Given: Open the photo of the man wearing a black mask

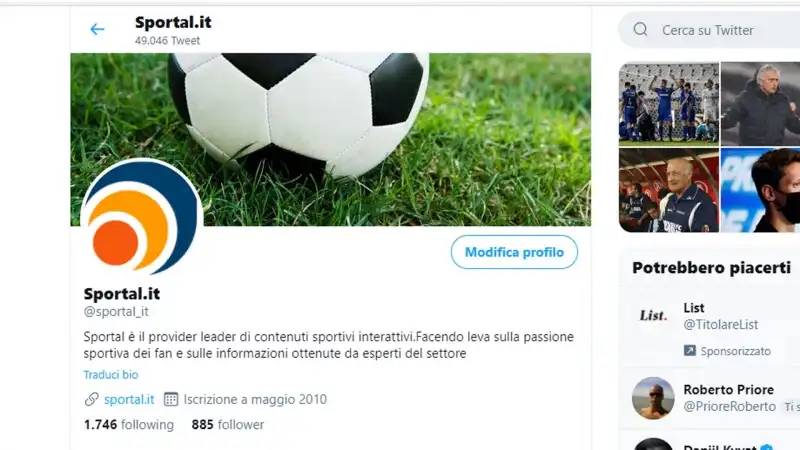Looking at the screenshot, I should (x=760, y=190).
